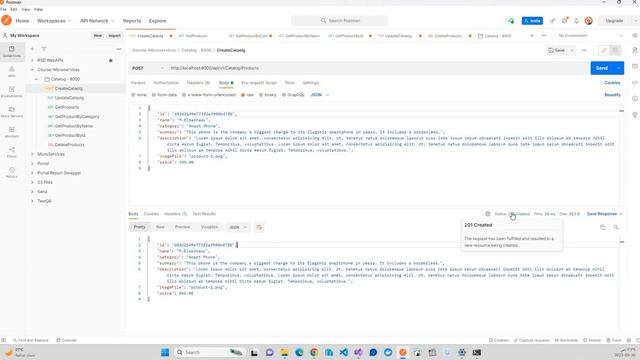Click the pencil edit icon near Save
Screen dimensions: 640x360
[604, 50]
